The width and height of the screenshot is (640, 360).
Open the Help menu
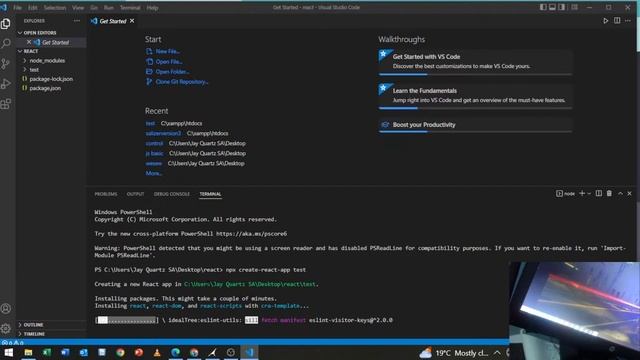pos(152,7)
